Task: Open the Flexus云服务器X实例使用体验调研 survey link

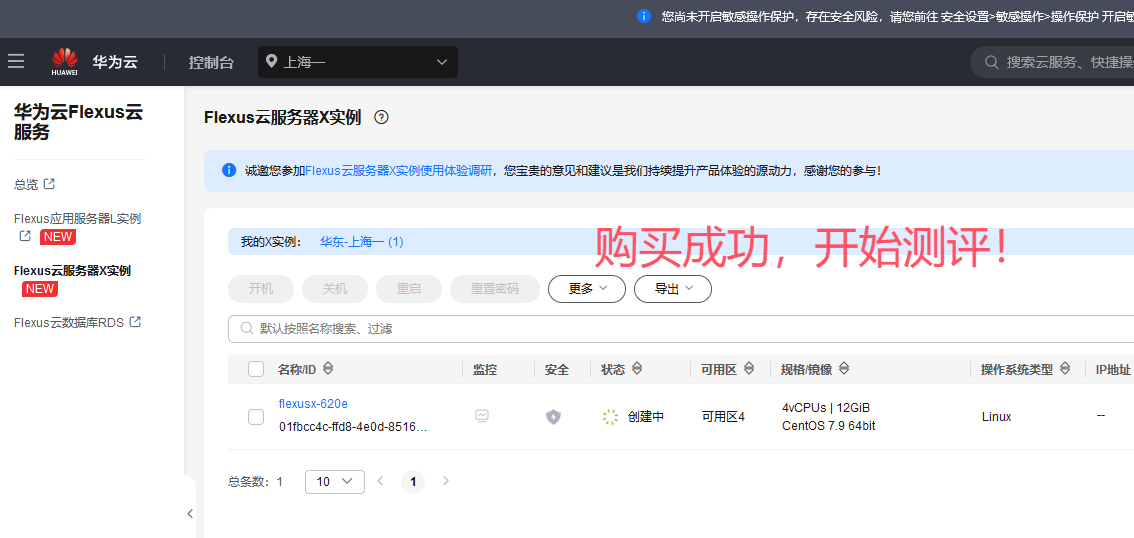Action: (x=398, y=171)
